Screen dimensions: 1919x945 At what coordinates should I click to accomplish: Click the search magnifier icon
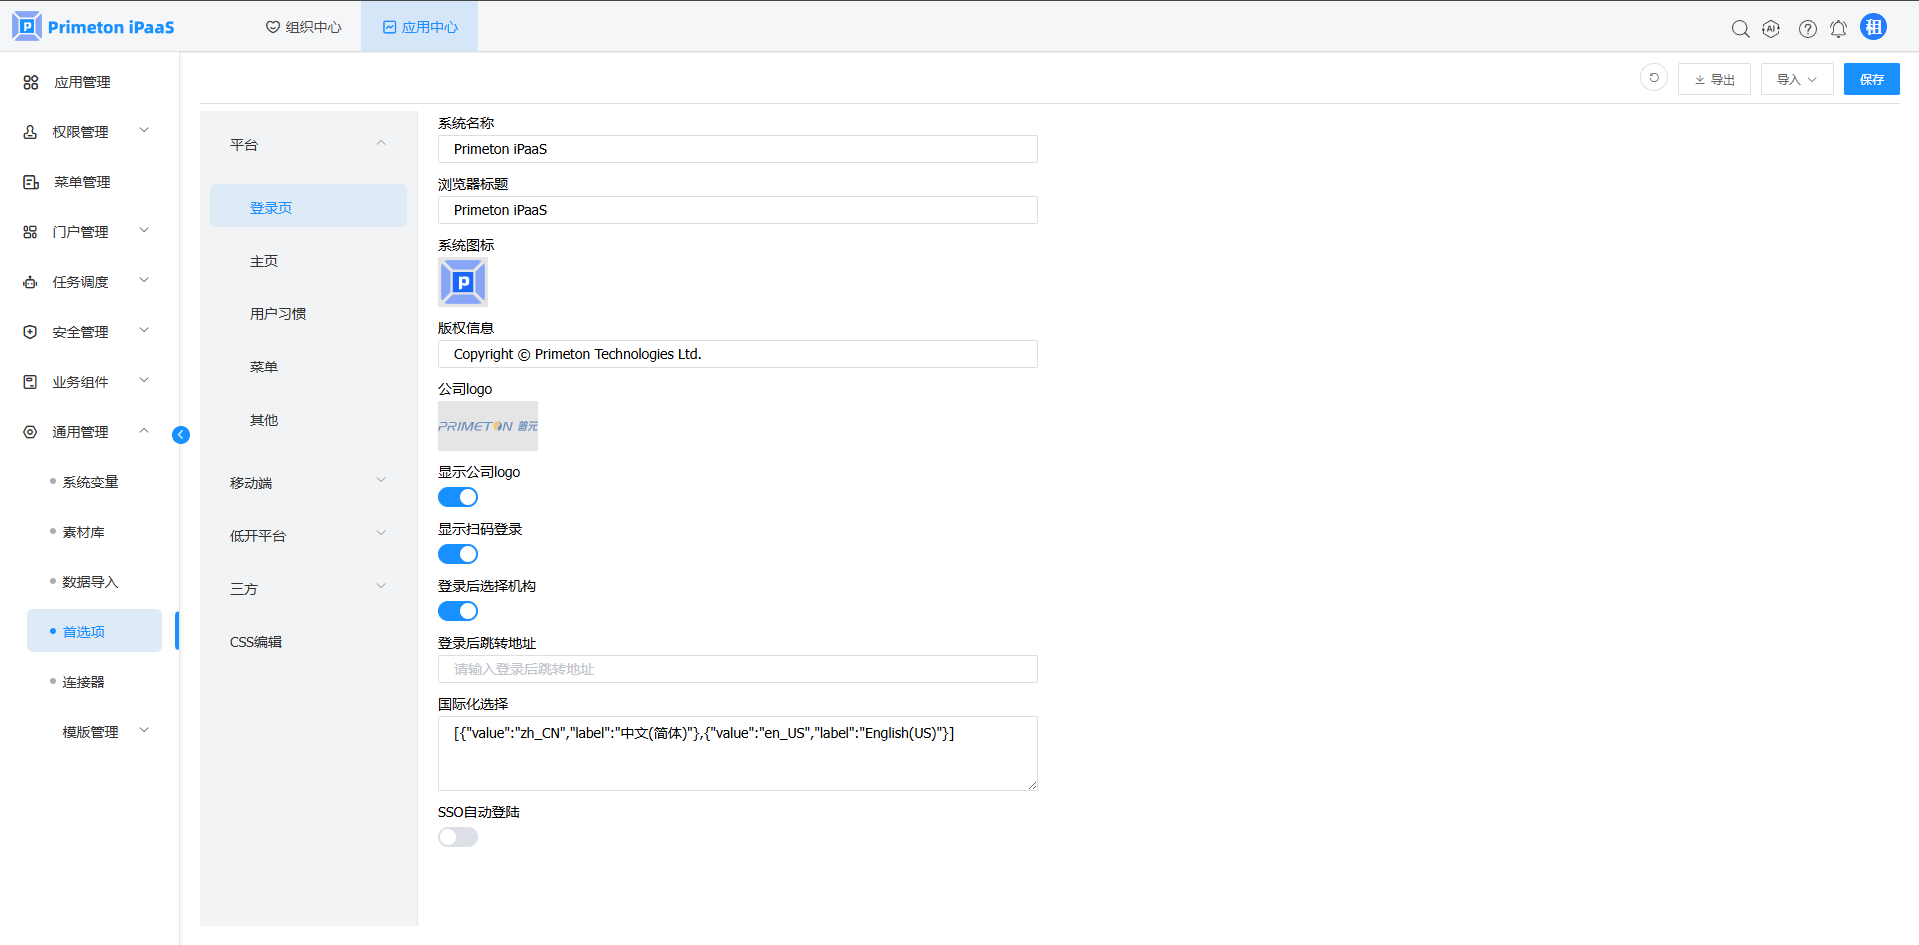[1740, 29]
